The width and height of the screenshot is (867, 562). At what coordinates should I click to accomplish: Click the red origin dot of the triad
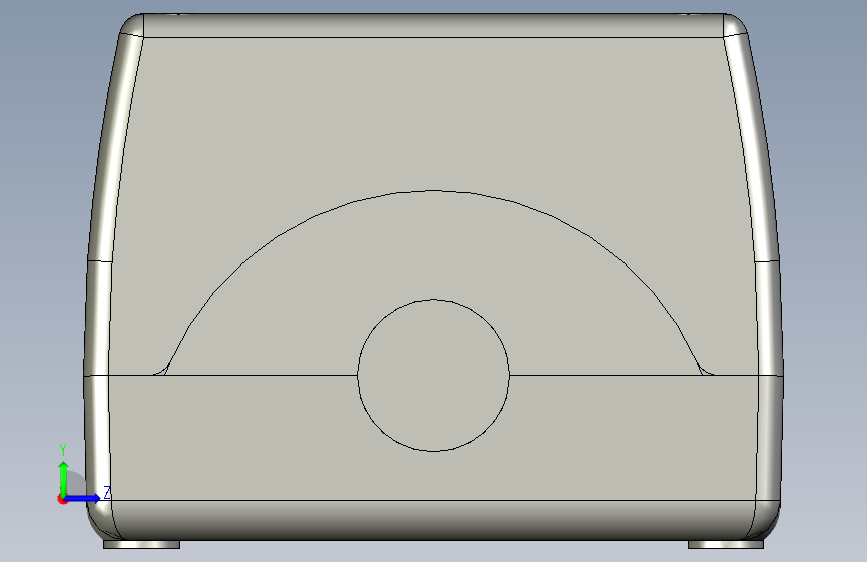point(62,499)
